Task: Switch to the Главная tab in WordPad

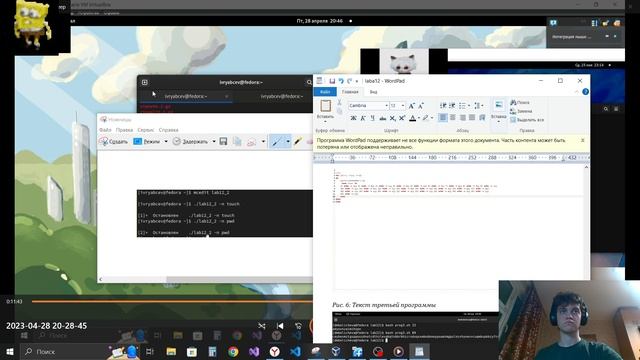Action: [x=350, y=92]
